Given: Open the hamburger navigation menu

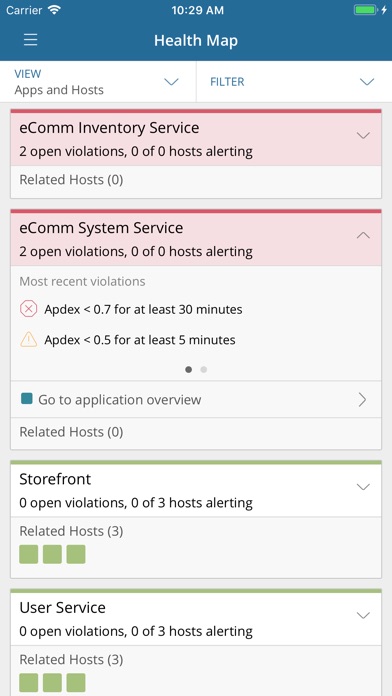Looking at the screenshot, I should coord(31,40).
